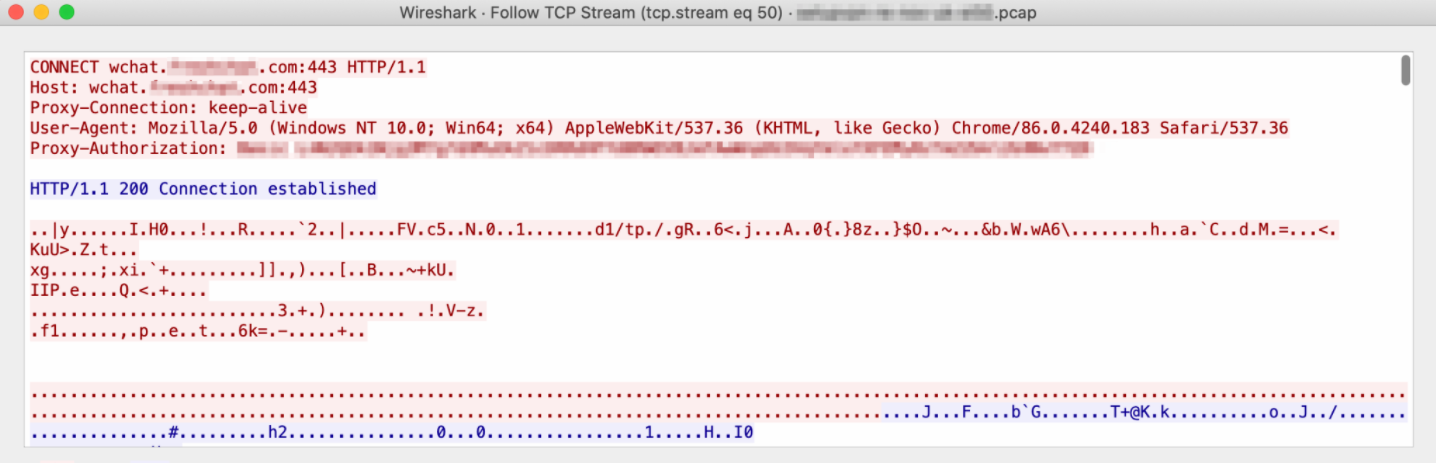The height and width of the screenshot is (463, 1436).
Task: Click the data line starting with '.f1......,.p..e'
Action: tap(198, 331)
